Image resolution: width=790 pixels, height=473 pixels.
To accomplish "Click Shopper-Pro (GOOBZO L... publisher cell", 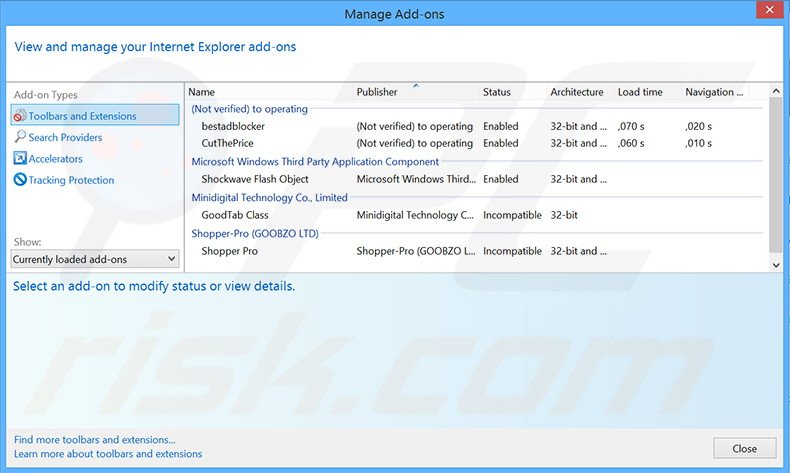I will coord(416,251).
